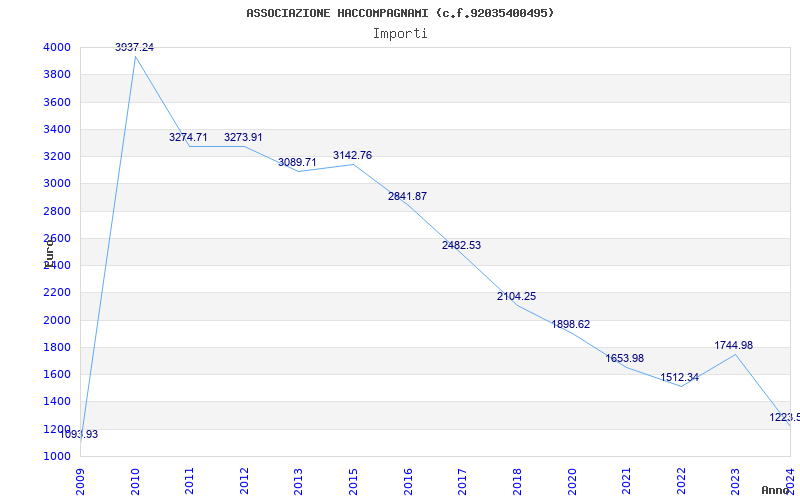
Task: Click data label 1653.98
Action: coord(625,358)
